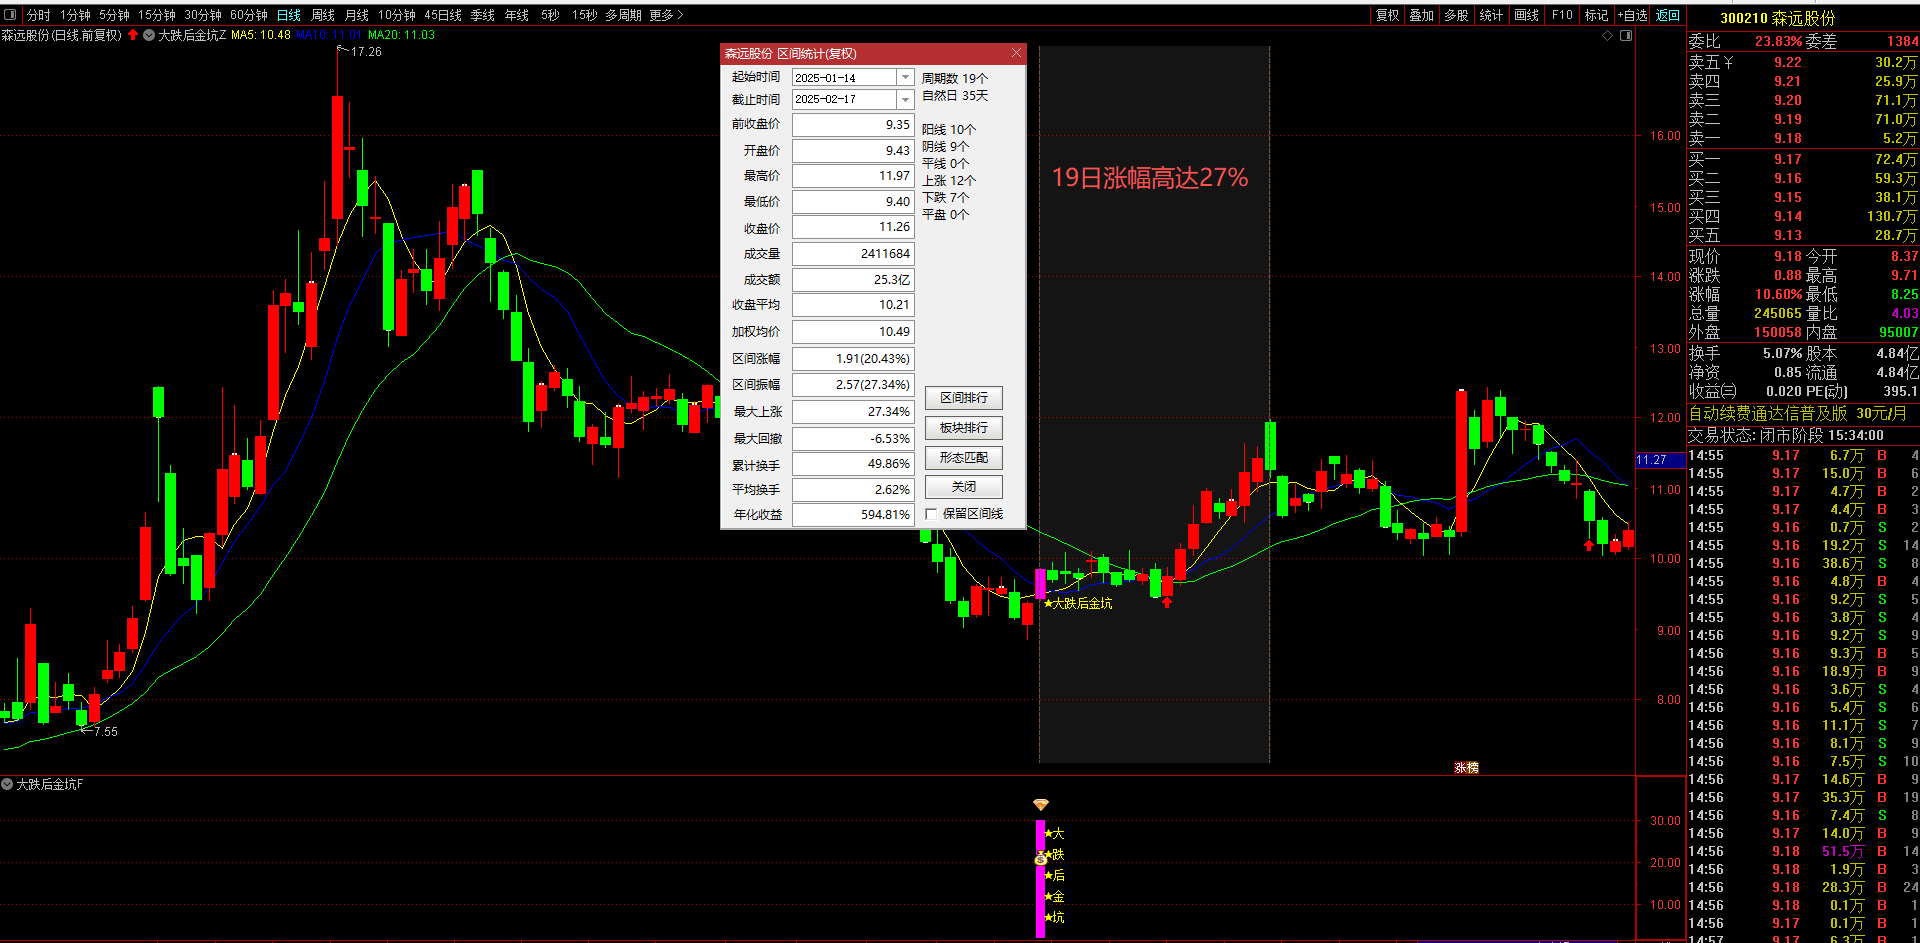Select the 日线 daily period tab

289,15
